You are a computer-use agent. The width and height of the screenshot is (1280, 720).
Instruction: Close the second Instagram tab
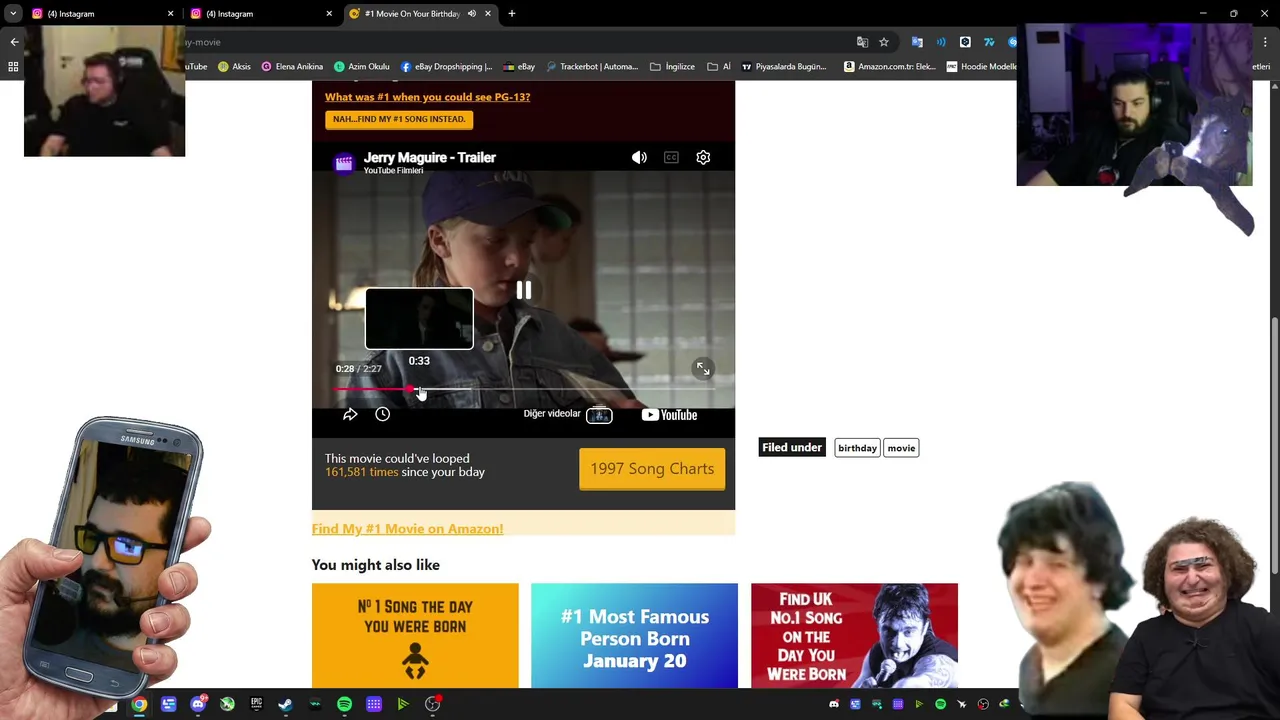[x=329, y=14]
